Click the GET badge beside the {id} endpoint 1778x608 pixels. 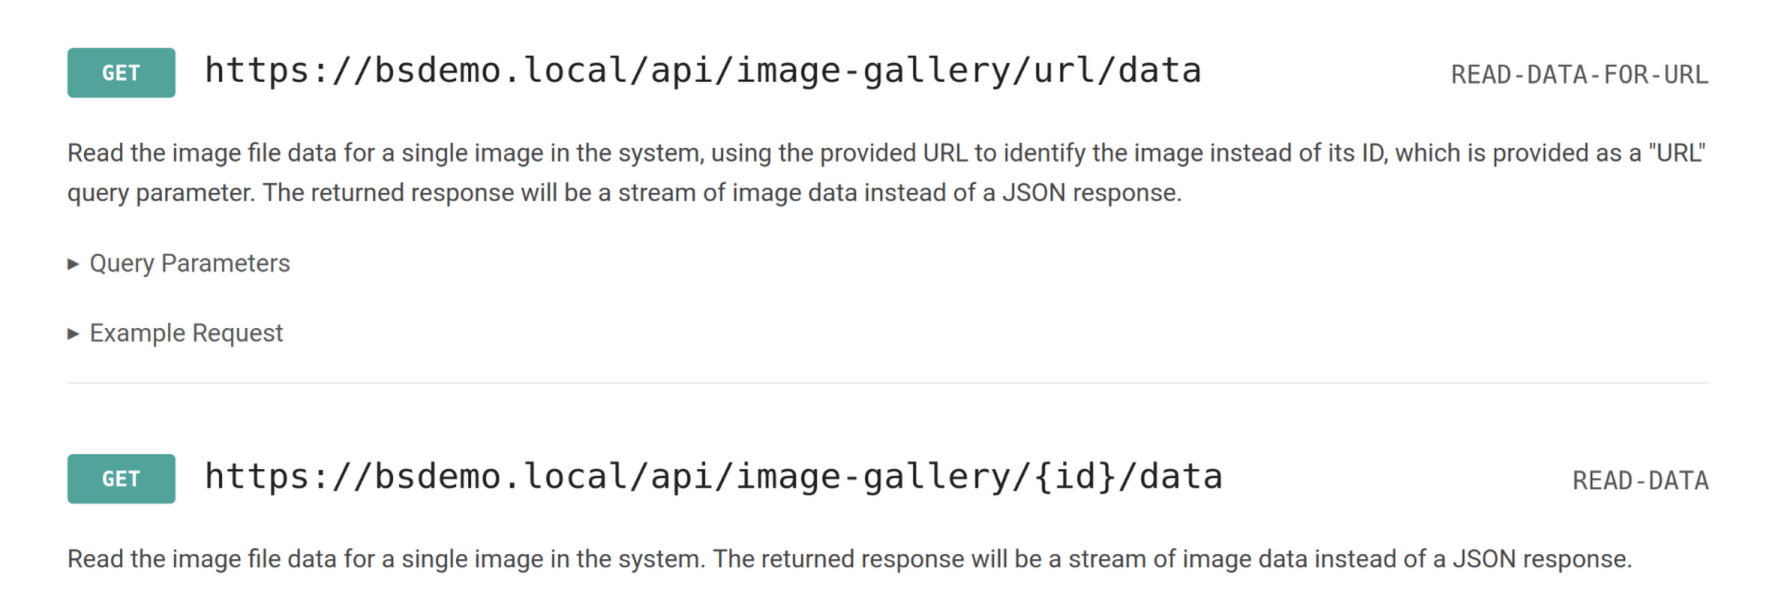[x=120, y=478]
